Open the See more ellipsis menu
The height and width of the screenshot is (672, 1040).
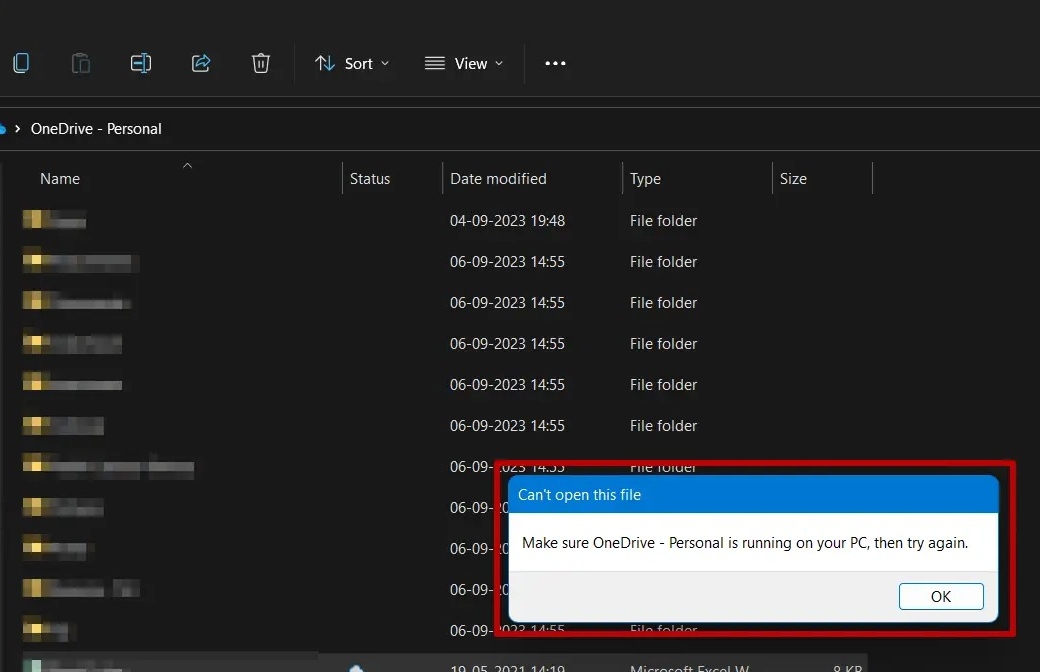555,62
